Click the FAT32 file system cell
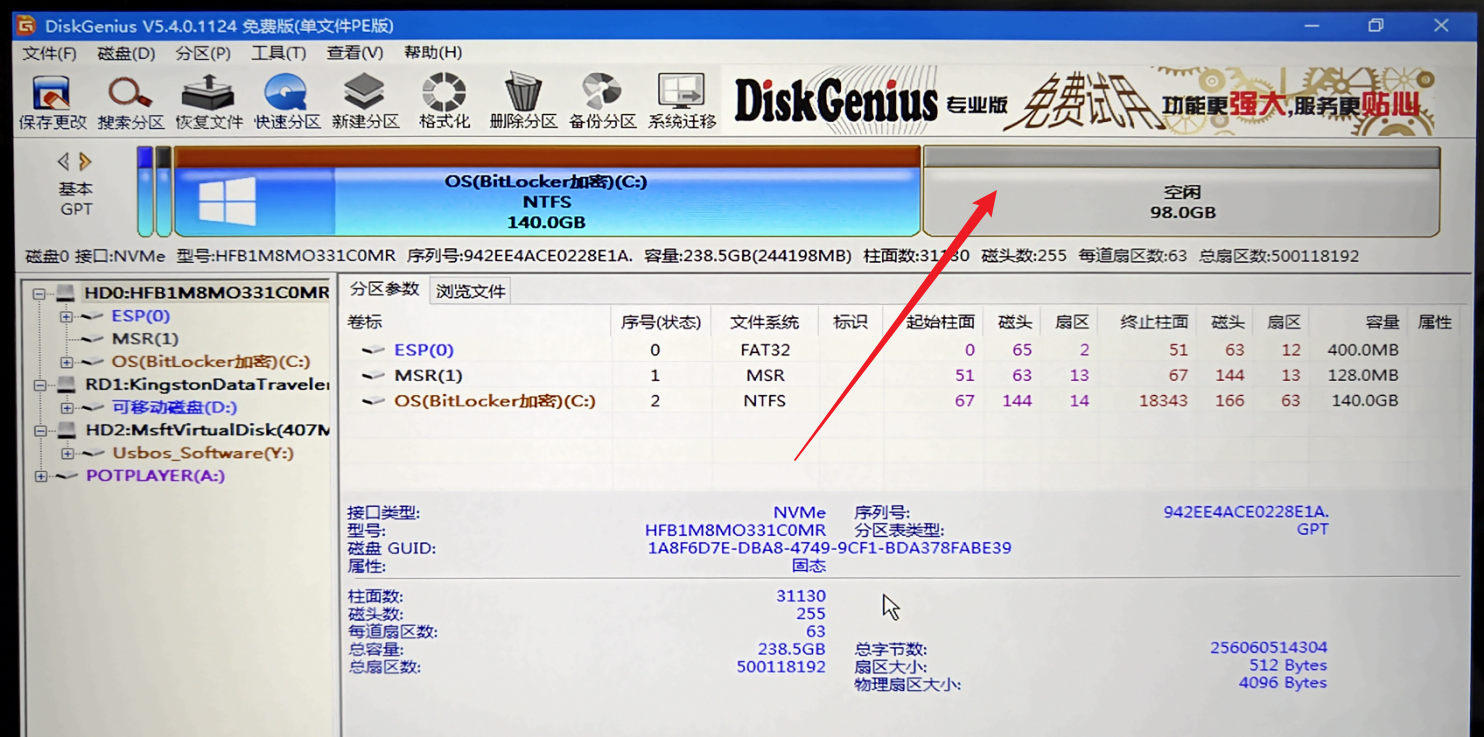This screenshot has height=737, width=1484. (765, 350)
